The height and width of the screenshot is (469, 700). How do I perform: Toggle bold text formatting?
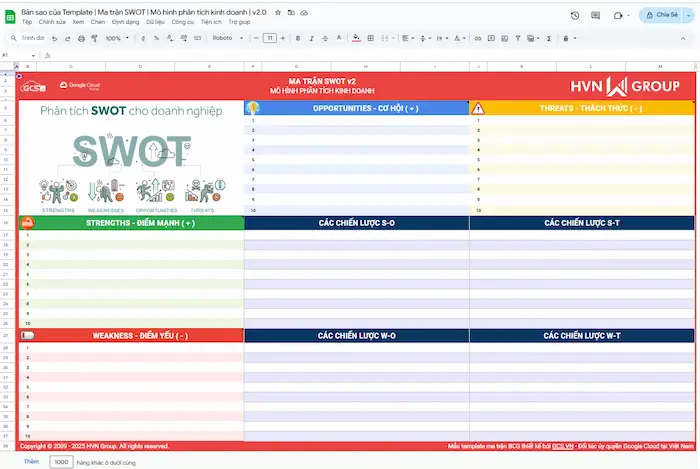coord(298,38)
